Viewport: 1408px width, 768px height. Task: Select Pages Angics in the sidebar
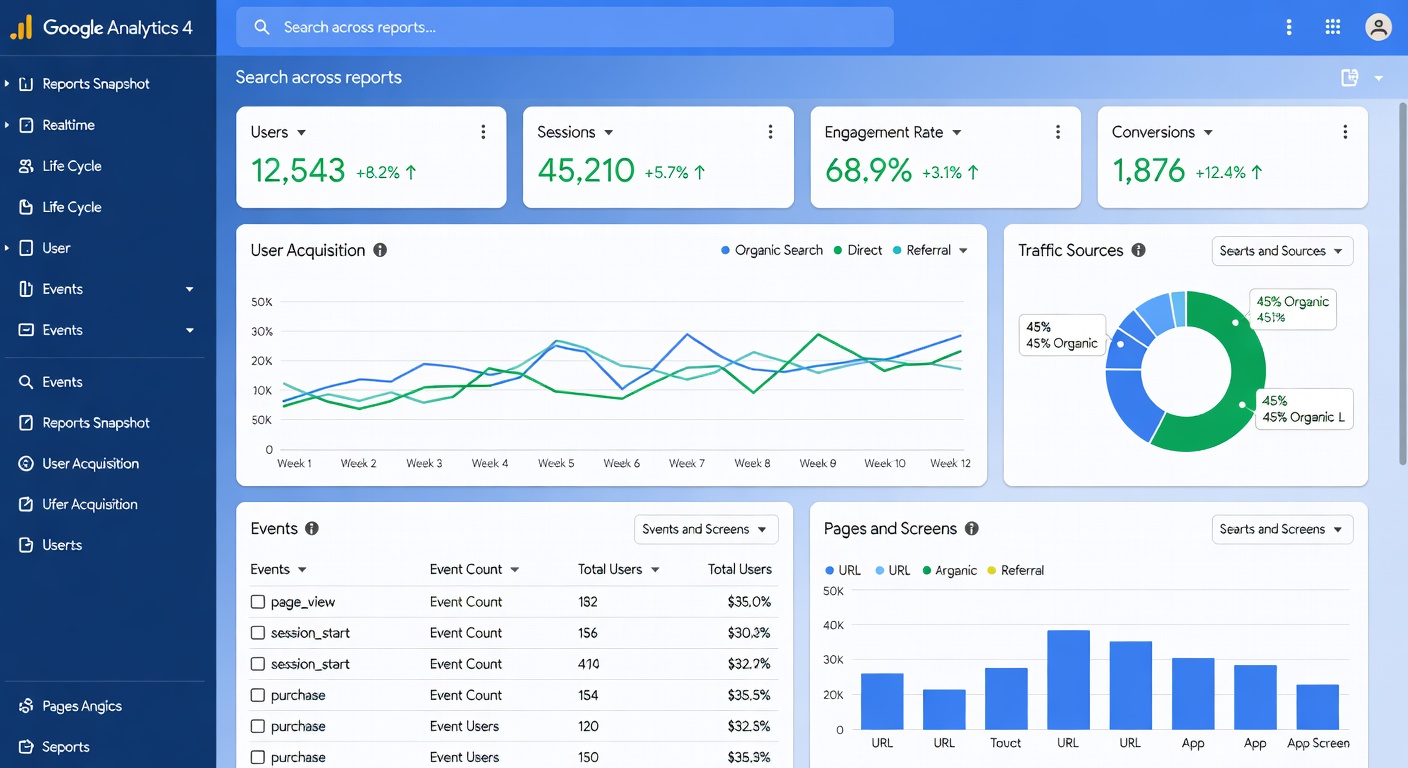pyautogui.click(x=81, y=705)
